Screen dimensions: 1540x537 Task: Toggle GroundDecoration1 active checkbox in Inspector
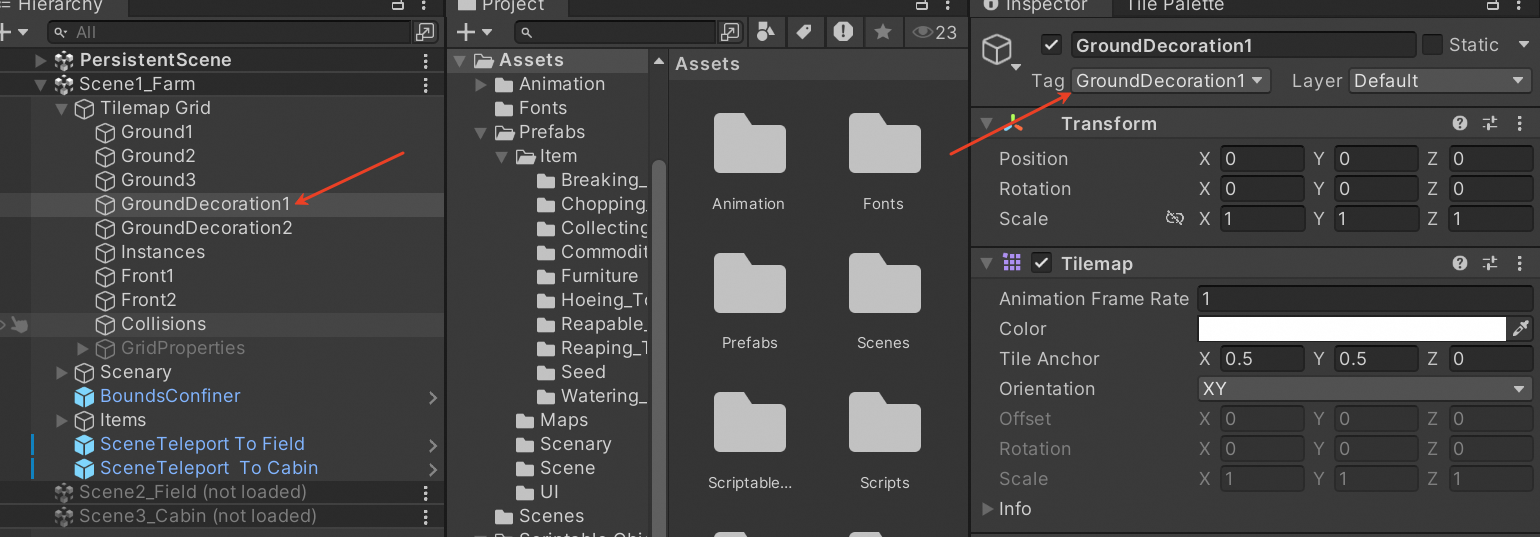point(1051,45)
